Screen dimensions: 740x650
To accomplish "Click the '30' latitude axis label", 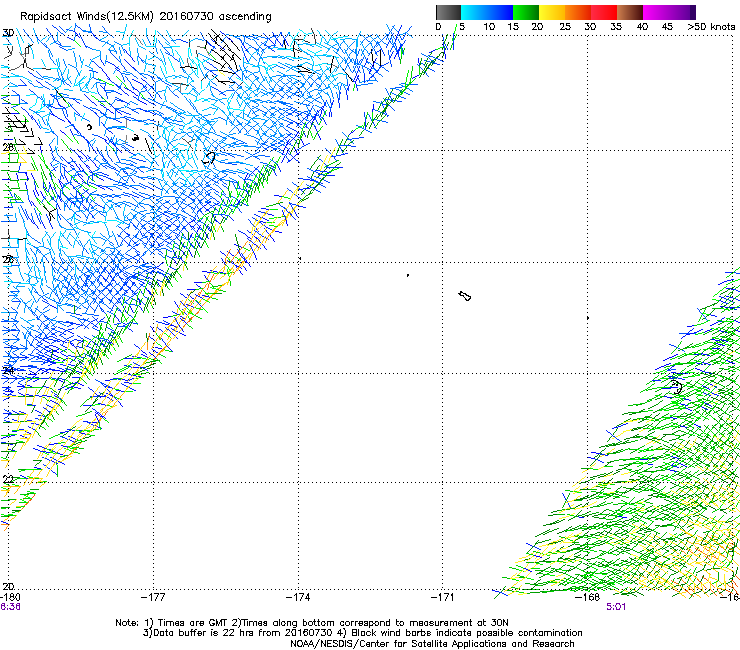I will 8,33.
